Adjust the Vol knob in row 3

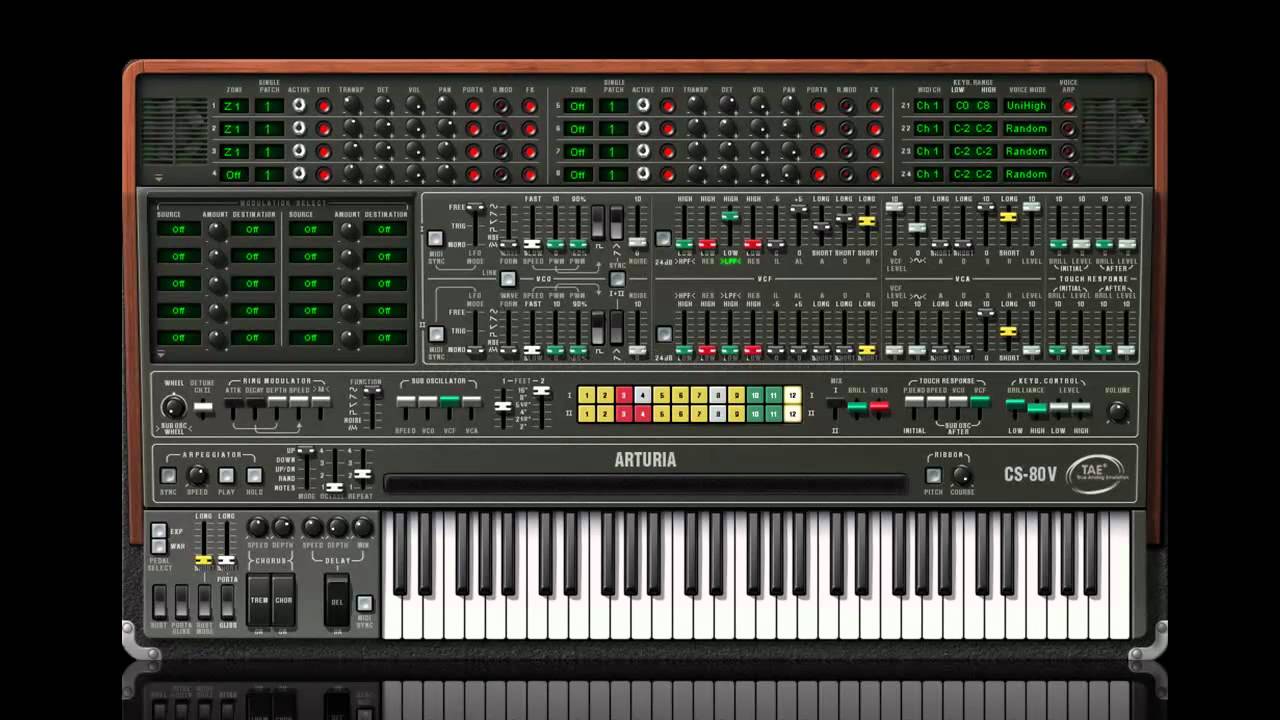(414, 150)
